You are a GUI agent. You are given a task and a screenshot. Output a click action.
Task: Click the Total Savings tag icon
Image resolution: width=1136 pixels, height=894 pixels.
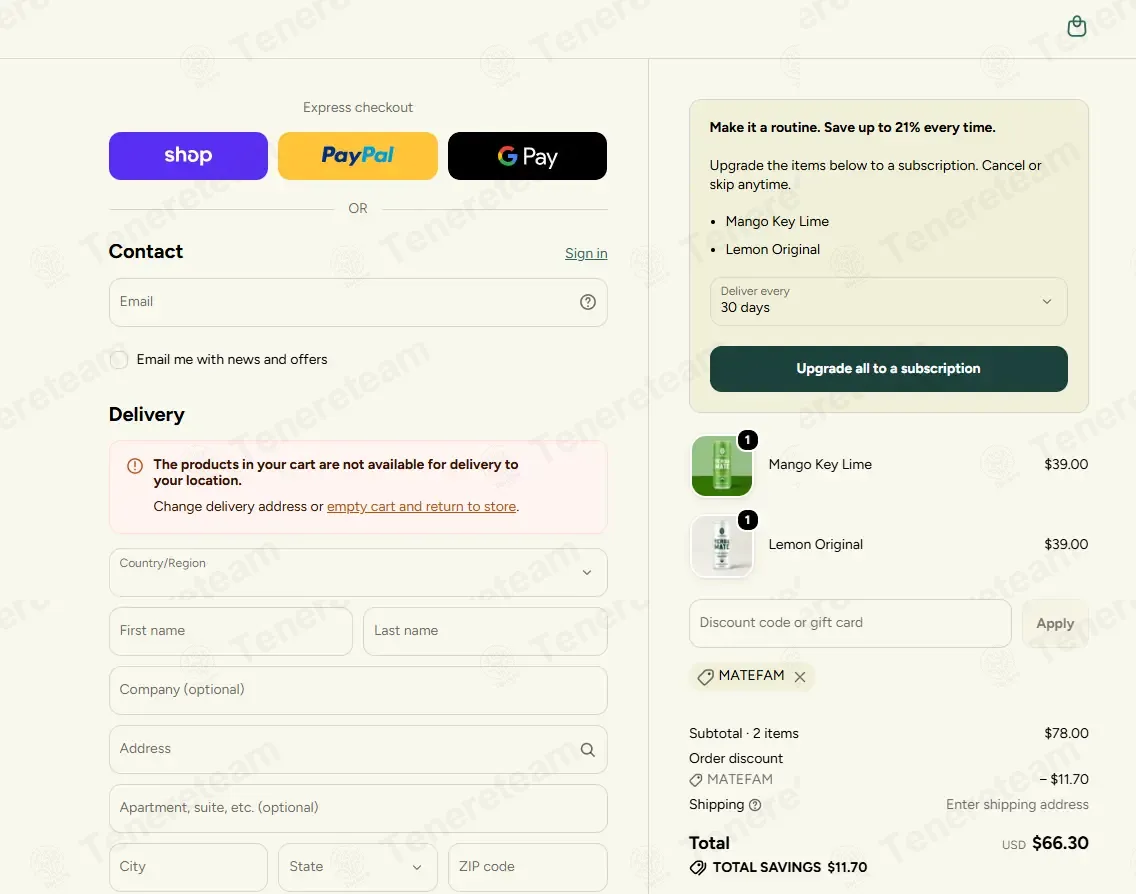(698, 868)
